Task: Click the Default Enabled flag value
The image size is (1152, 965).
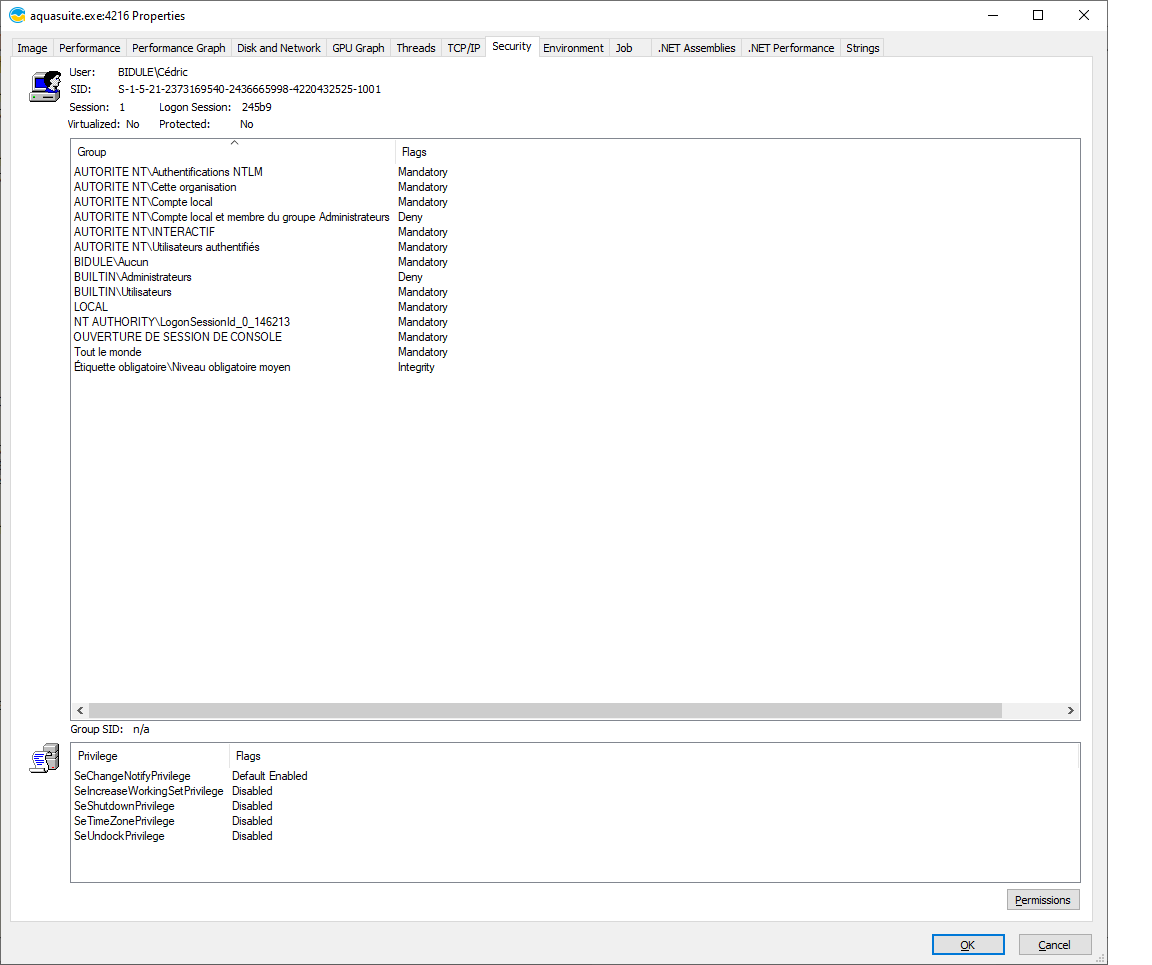Action: (270, 776)
